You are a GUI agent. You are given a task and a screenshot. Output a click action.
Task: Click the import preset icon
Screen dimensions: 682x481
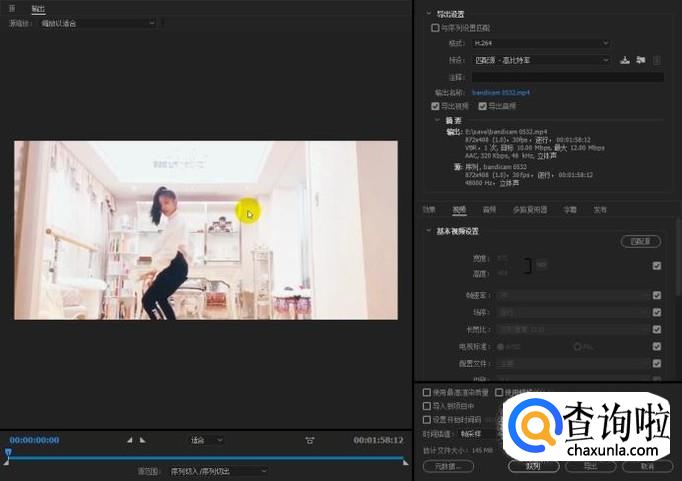[x=641, y=60]
